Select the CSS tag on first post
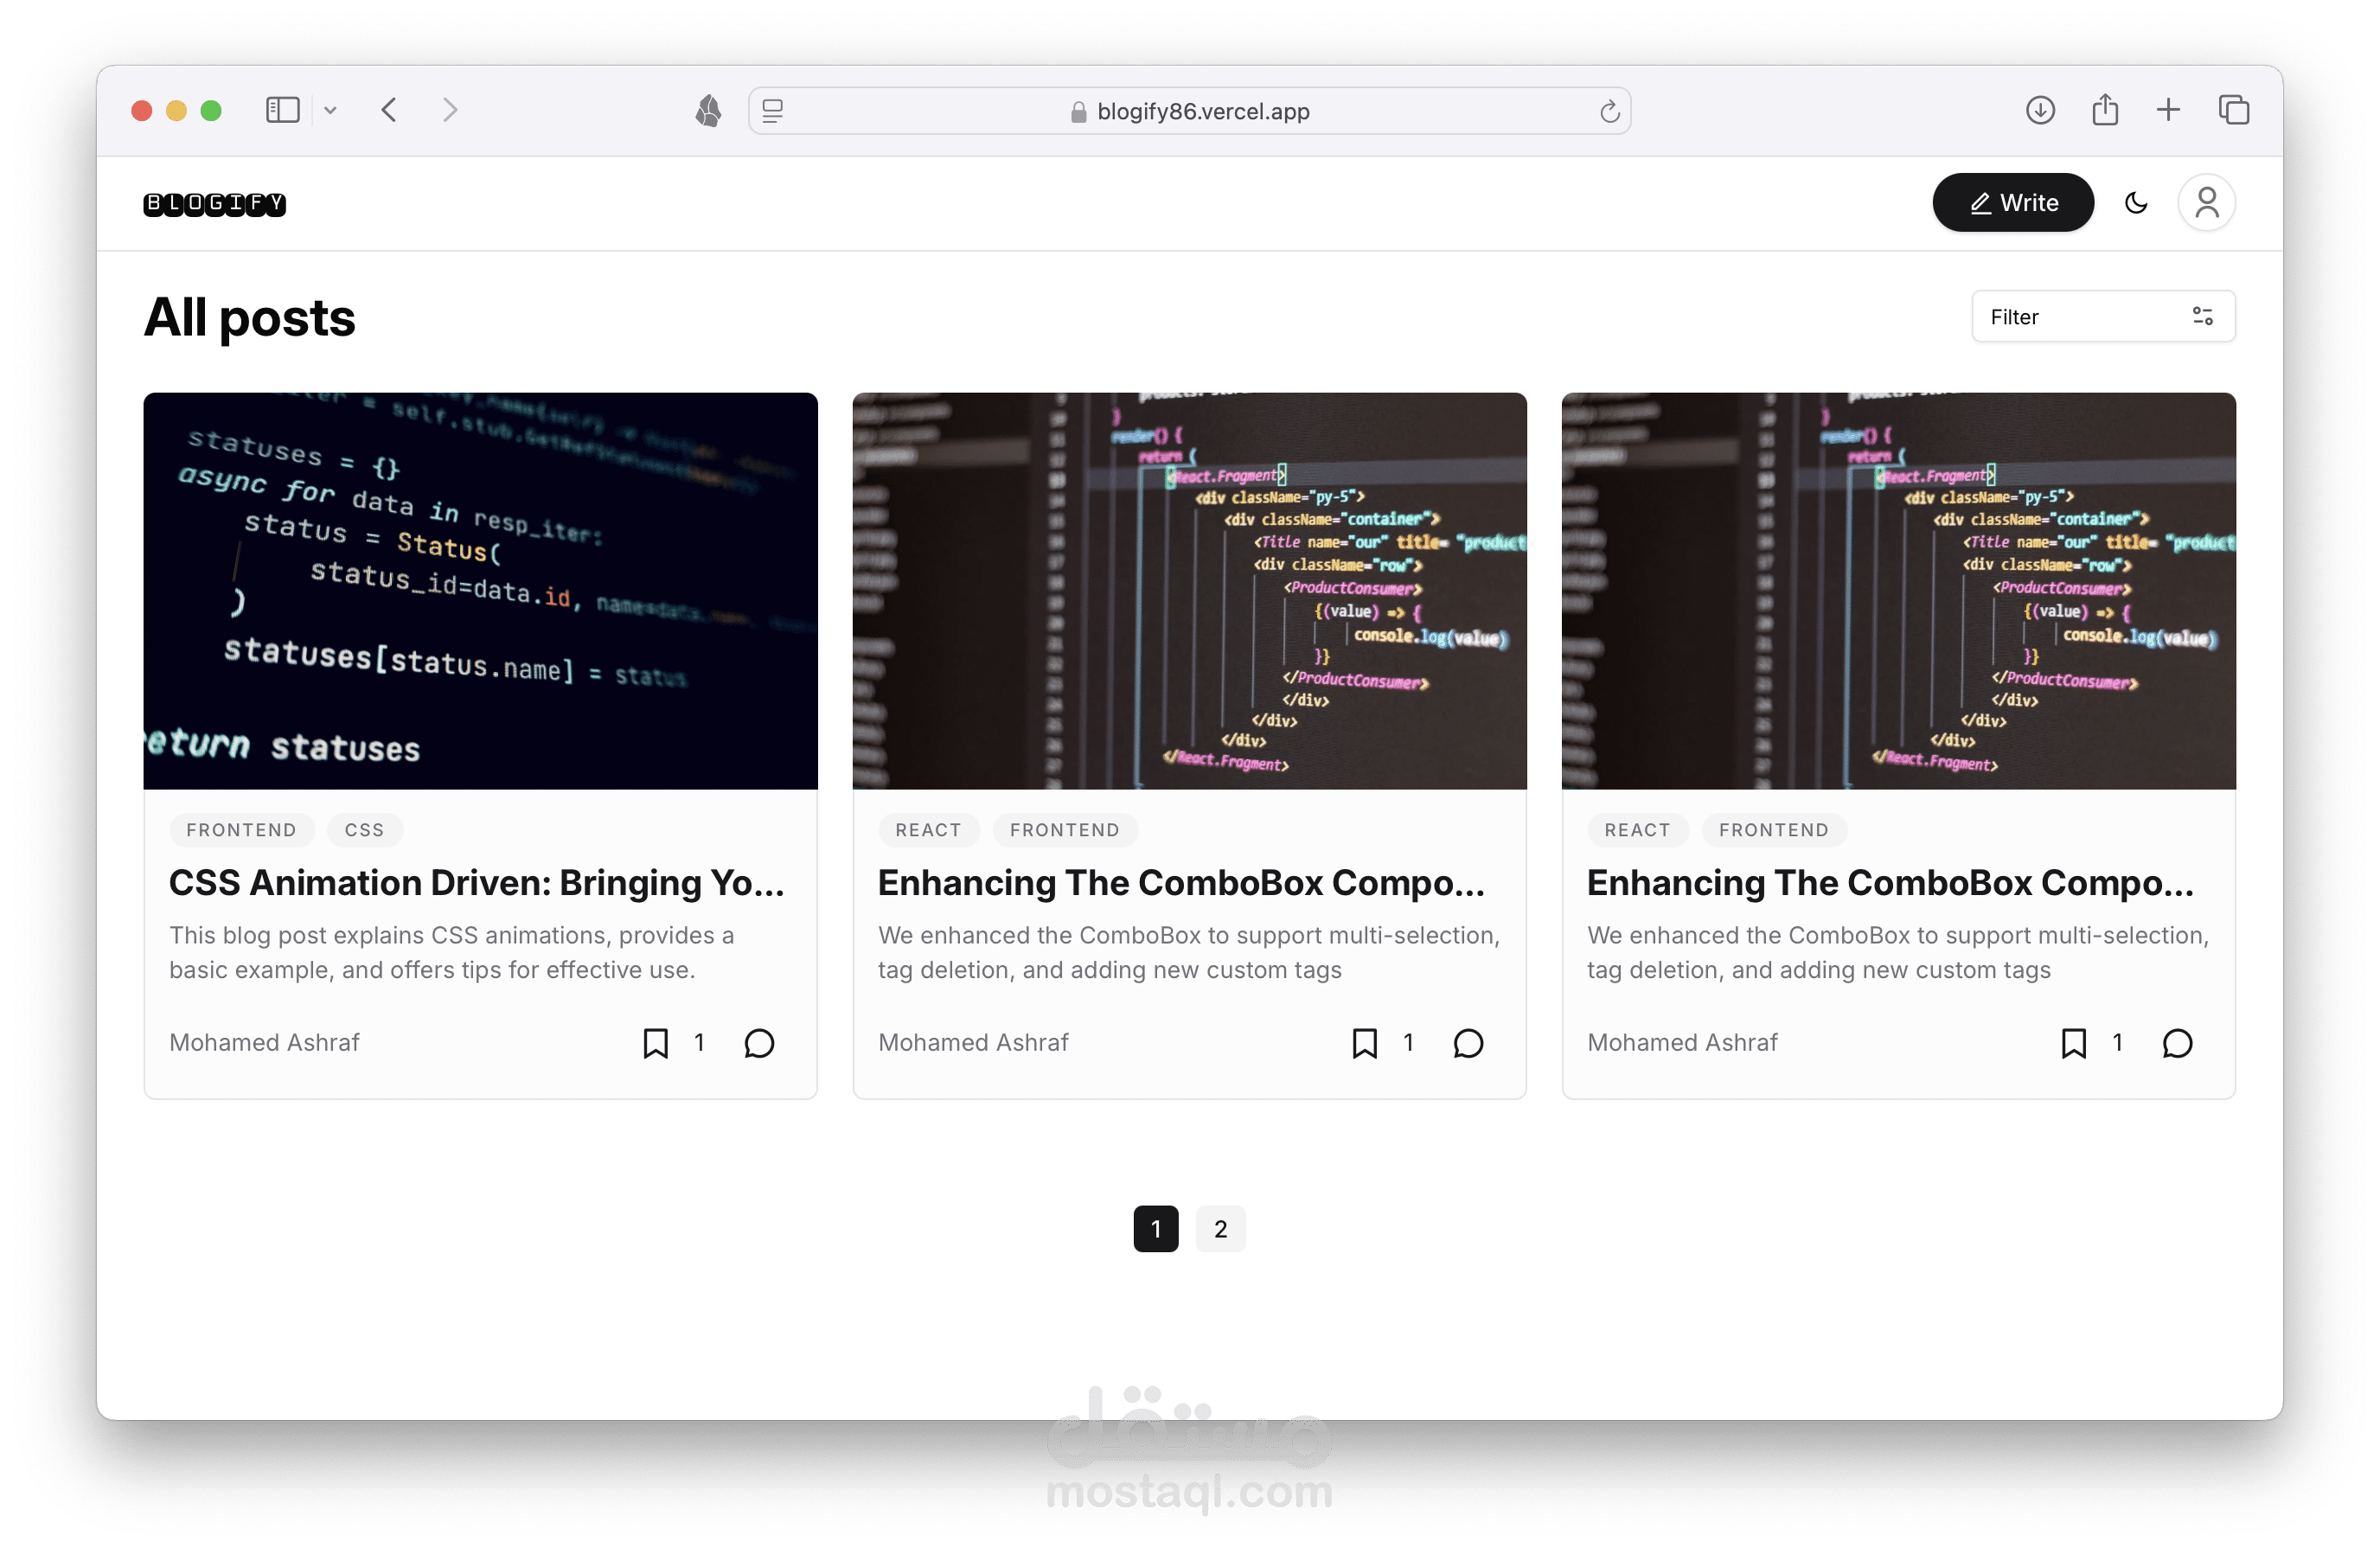The width and height of the screenshot is (2380, 1548). point(365,830)
